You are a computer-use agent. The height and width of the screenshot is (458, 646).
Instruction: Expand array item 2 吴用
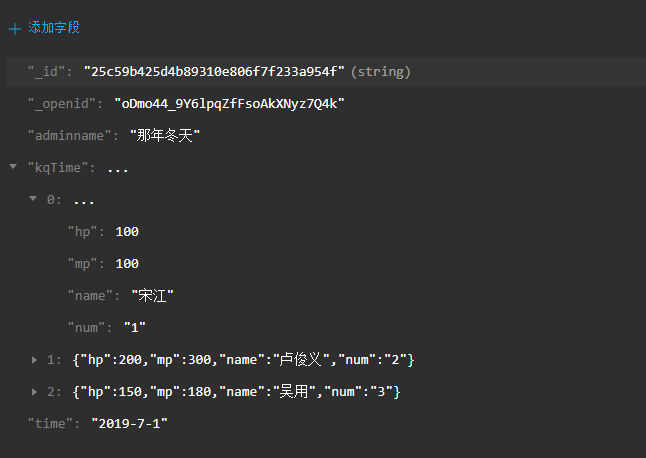coord(34,392)
